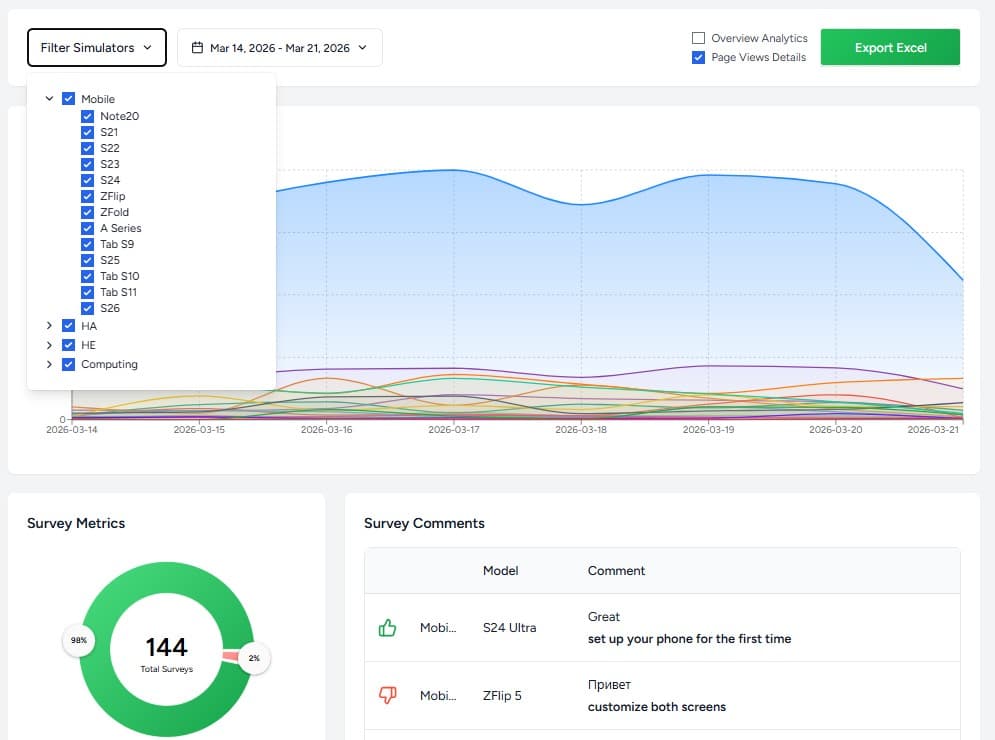The height and width of the screenshot is (740, 995).
Task: Click the red thumbs down icon for ZFlip 5
Action: pyautogui.click(x=387, y=695)
